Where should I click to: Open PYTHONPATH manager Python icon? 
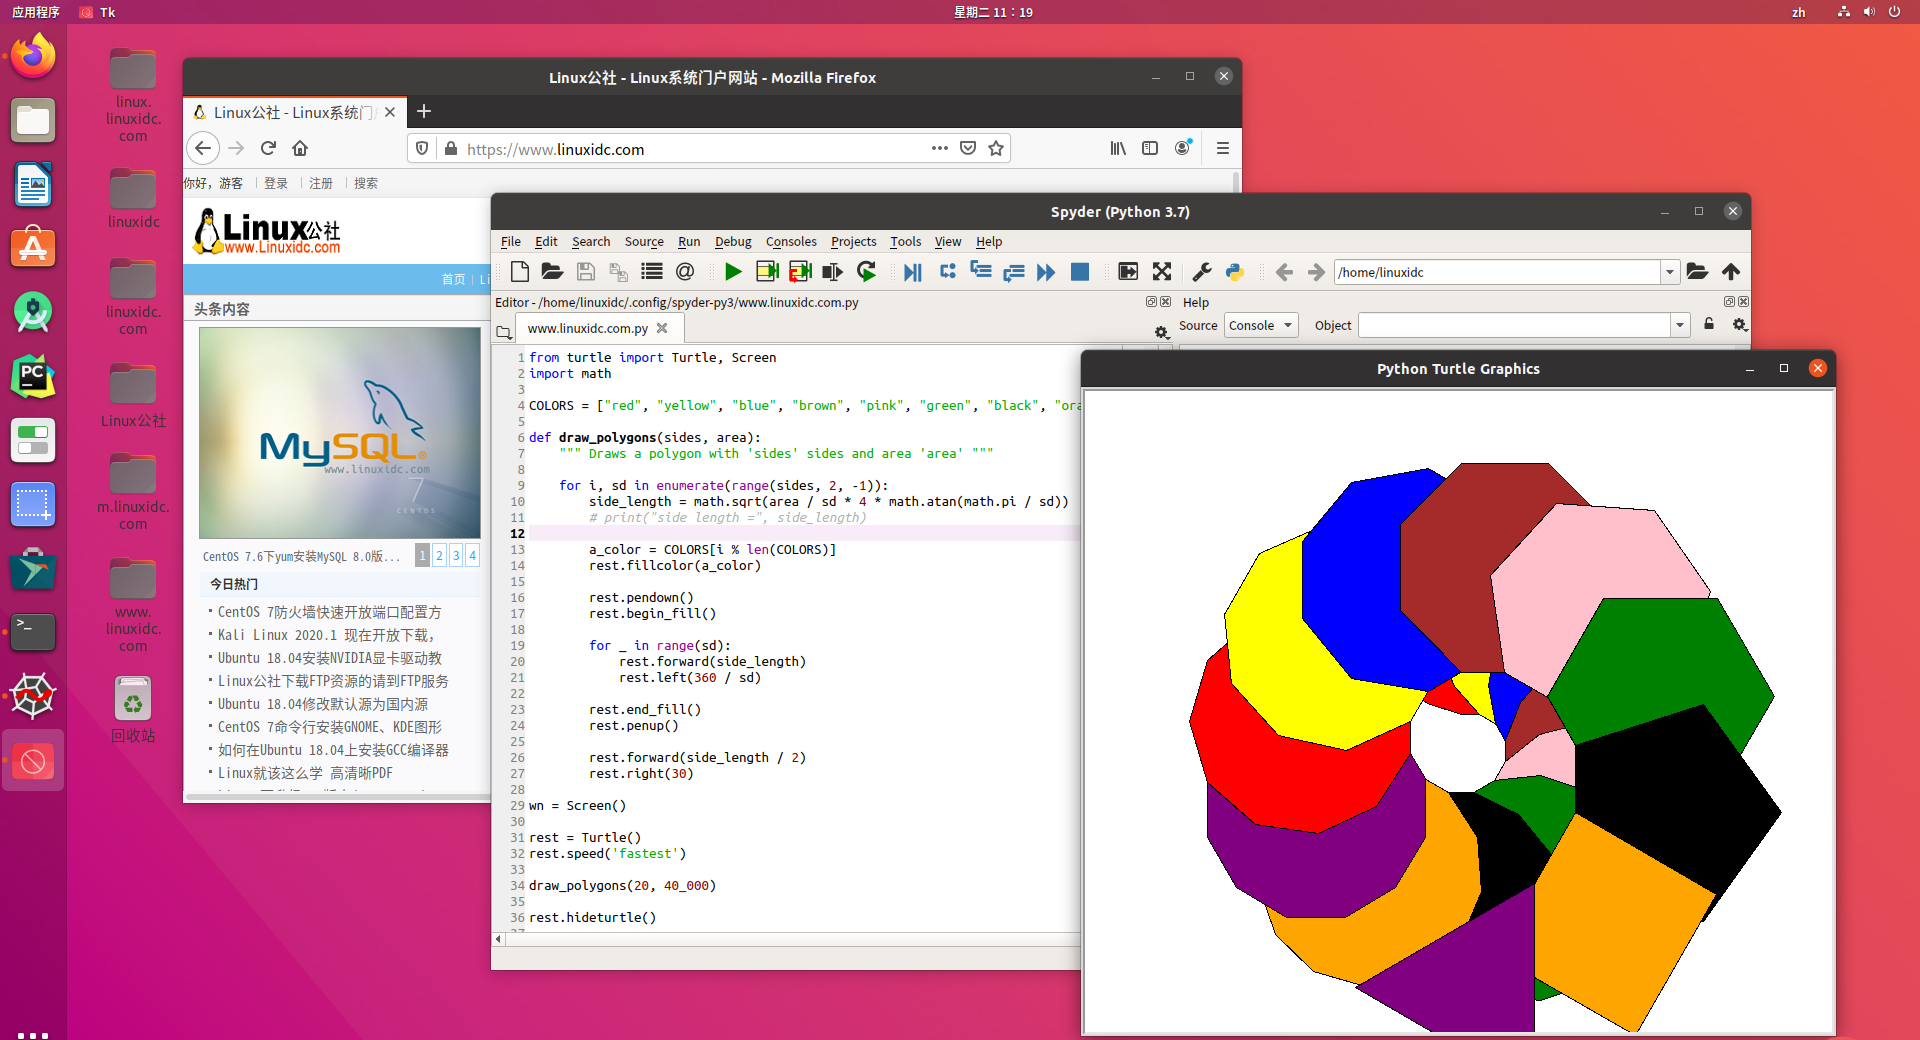pos(1235,272)
